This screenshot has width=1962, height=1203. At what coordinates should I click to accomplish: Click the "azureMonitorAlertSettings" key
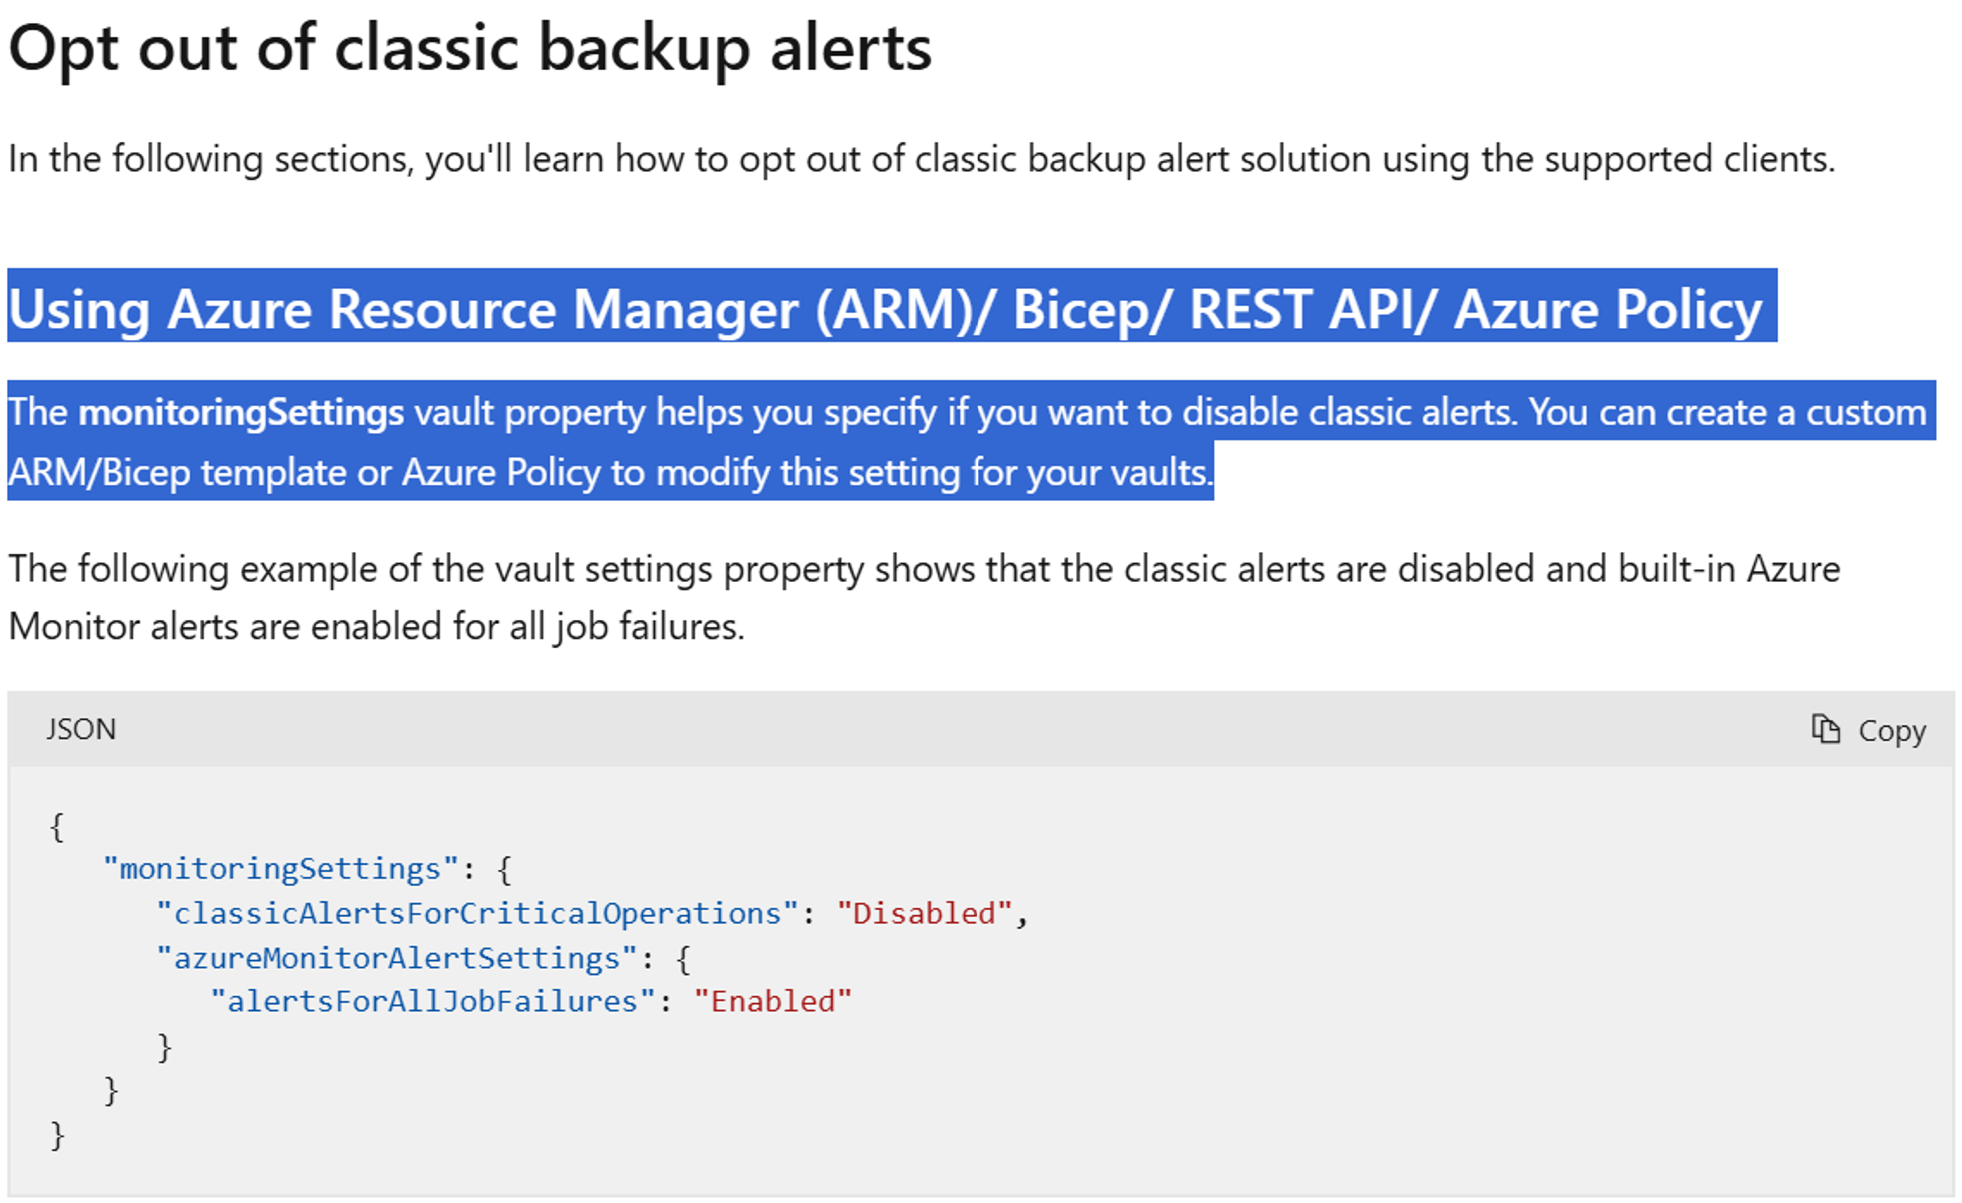(x=396, y=958)
